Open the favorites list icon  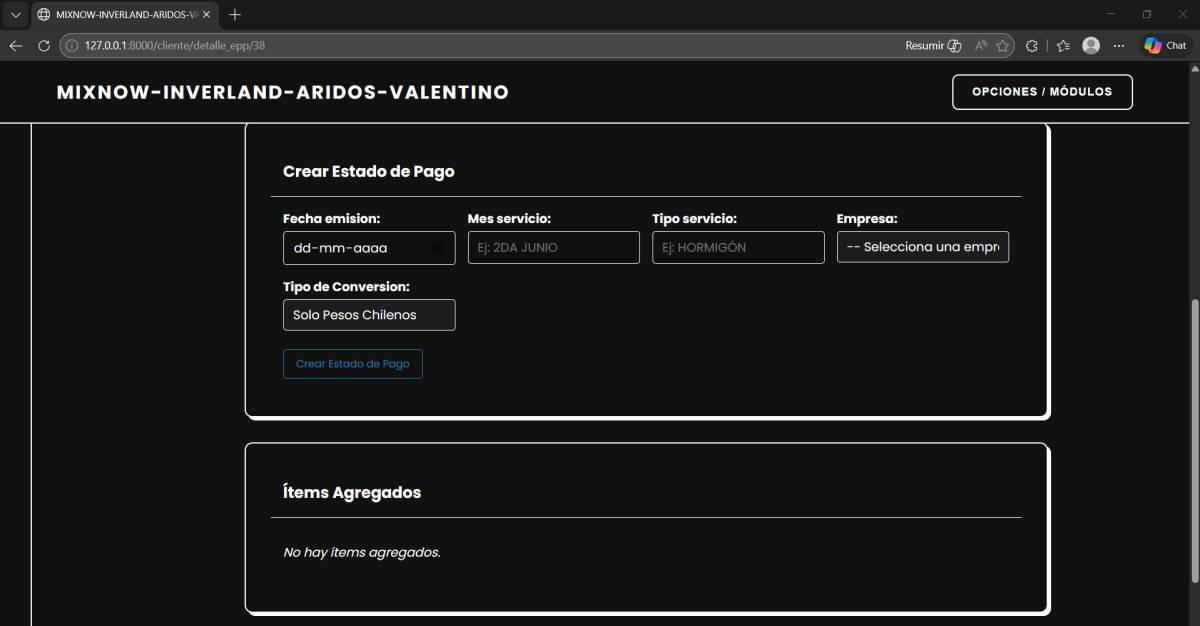pos(1063,46)
